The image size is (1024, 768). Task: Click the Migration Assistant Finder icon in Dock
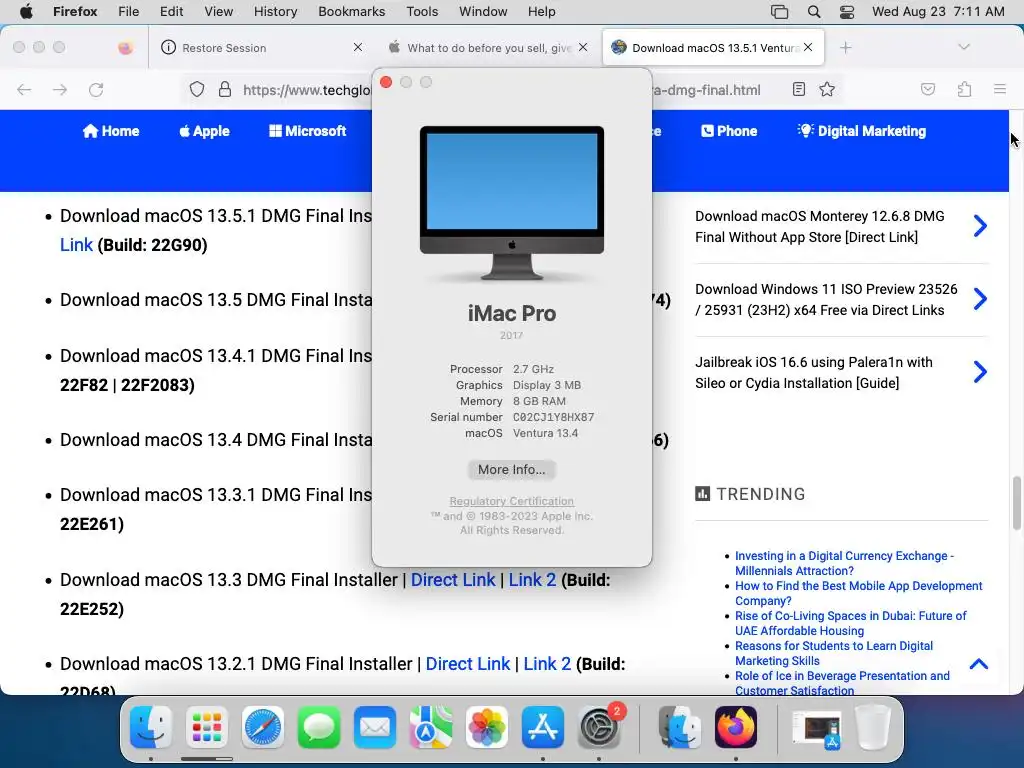click(x=680, y=727)
